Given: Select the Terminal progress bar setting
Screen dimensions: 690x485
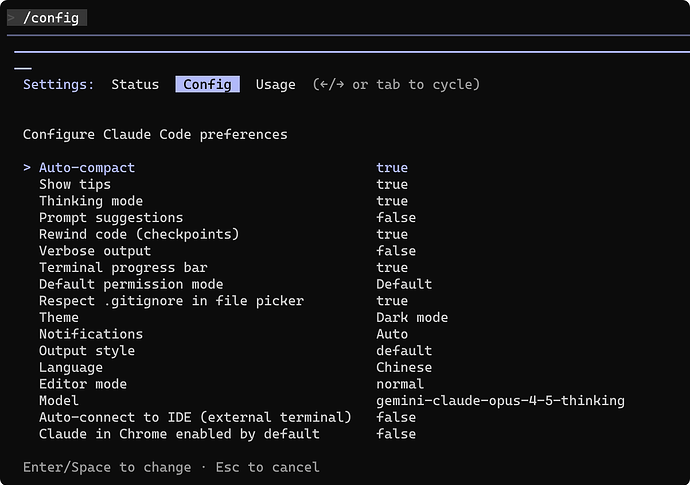Looking at the screenshot, I should coord(123,268).
